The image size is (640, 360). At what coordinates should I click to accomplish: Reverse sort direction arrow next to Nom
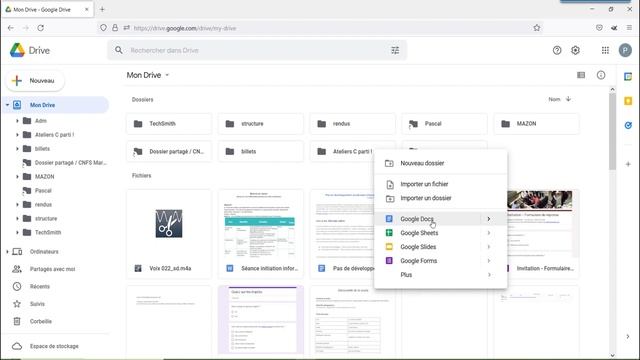(568, 99)
